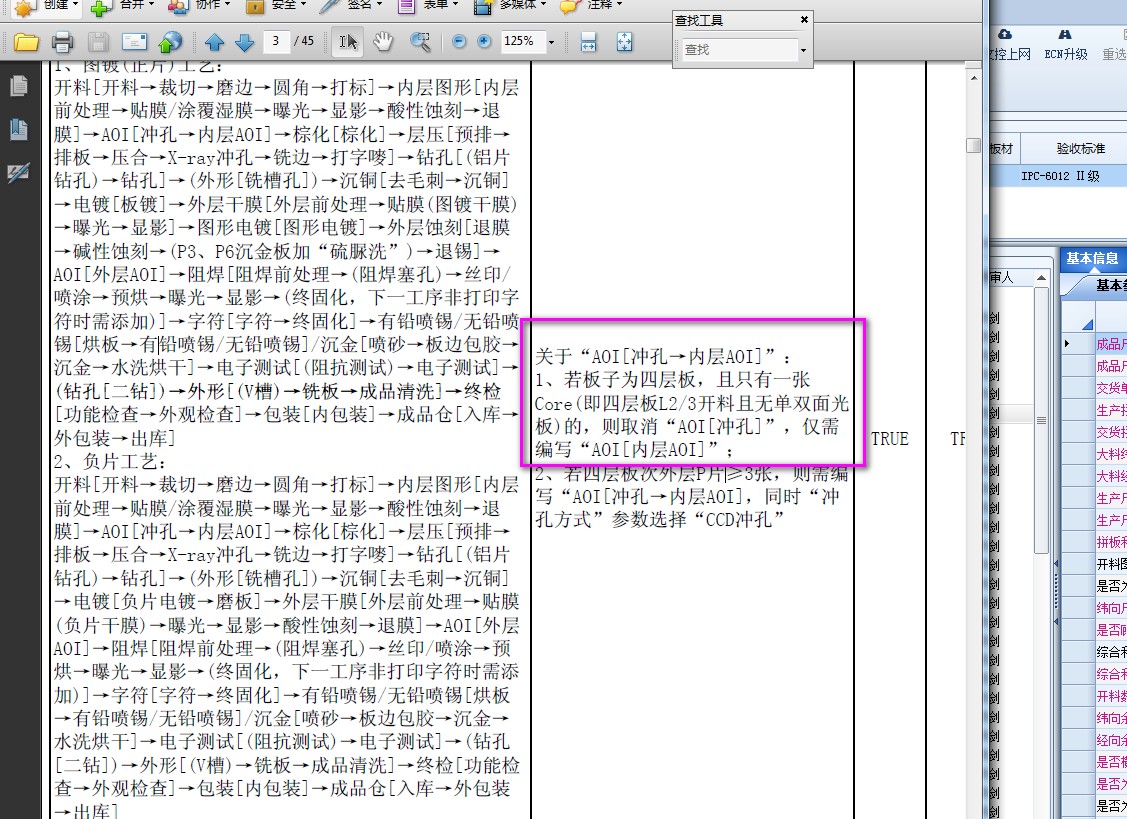Click the print icon
This screenshot has height=819, width=1127.
coord(63,42)
